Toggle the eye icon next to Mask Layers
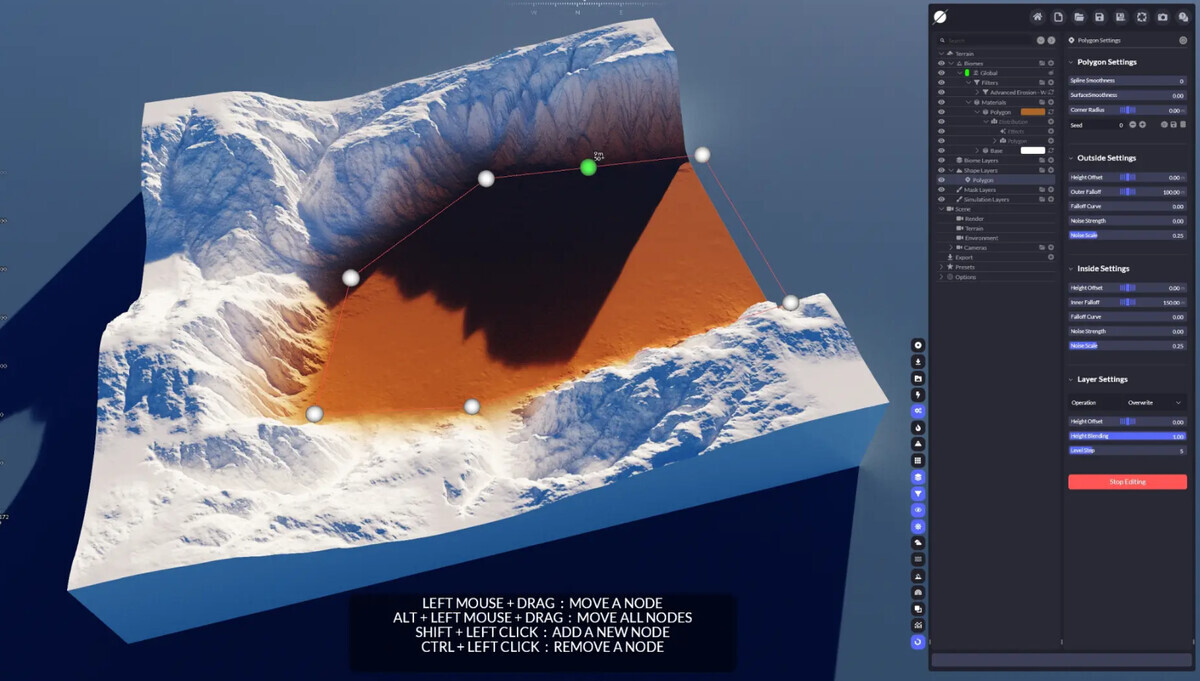Screen dimensions: 1200x681 tap(941, 190)
